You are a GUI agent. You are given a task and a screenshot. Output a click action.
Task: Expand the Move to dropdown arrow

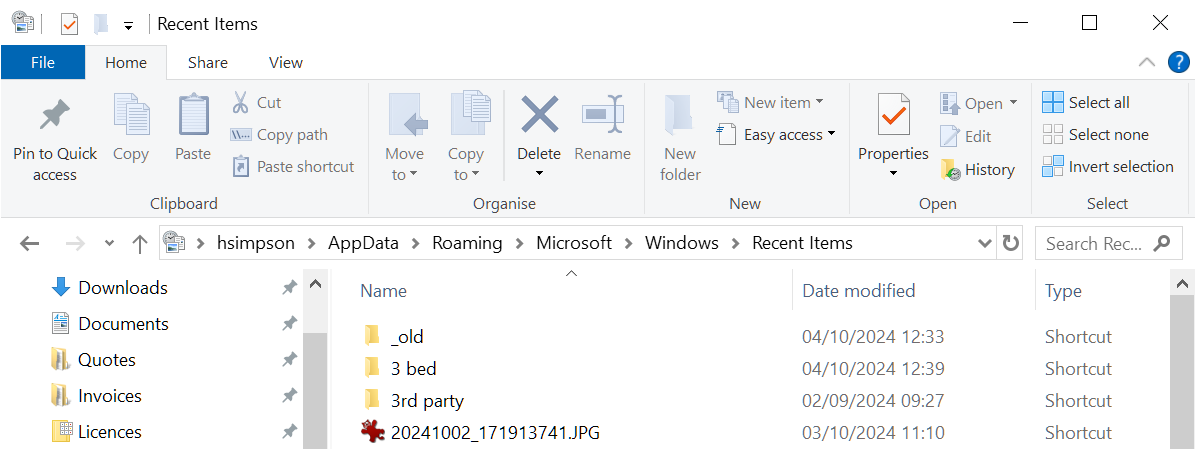click(x=413, y=175)
